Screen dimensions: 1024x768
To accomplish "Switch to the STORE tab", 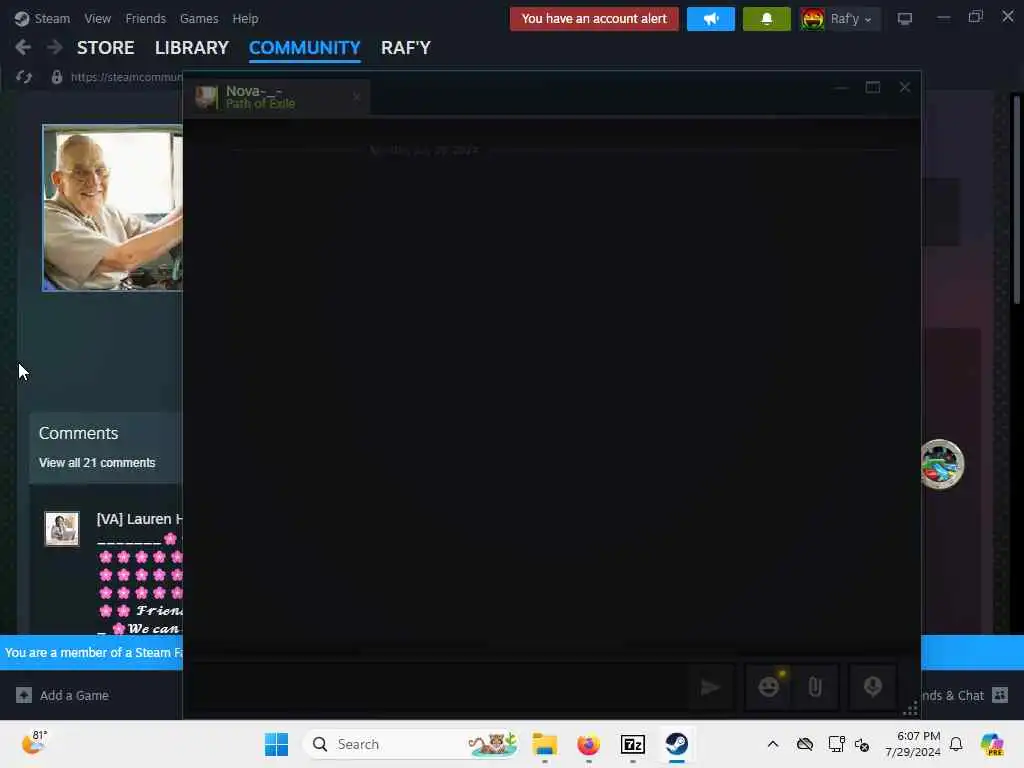I will (x=105, y=48).
